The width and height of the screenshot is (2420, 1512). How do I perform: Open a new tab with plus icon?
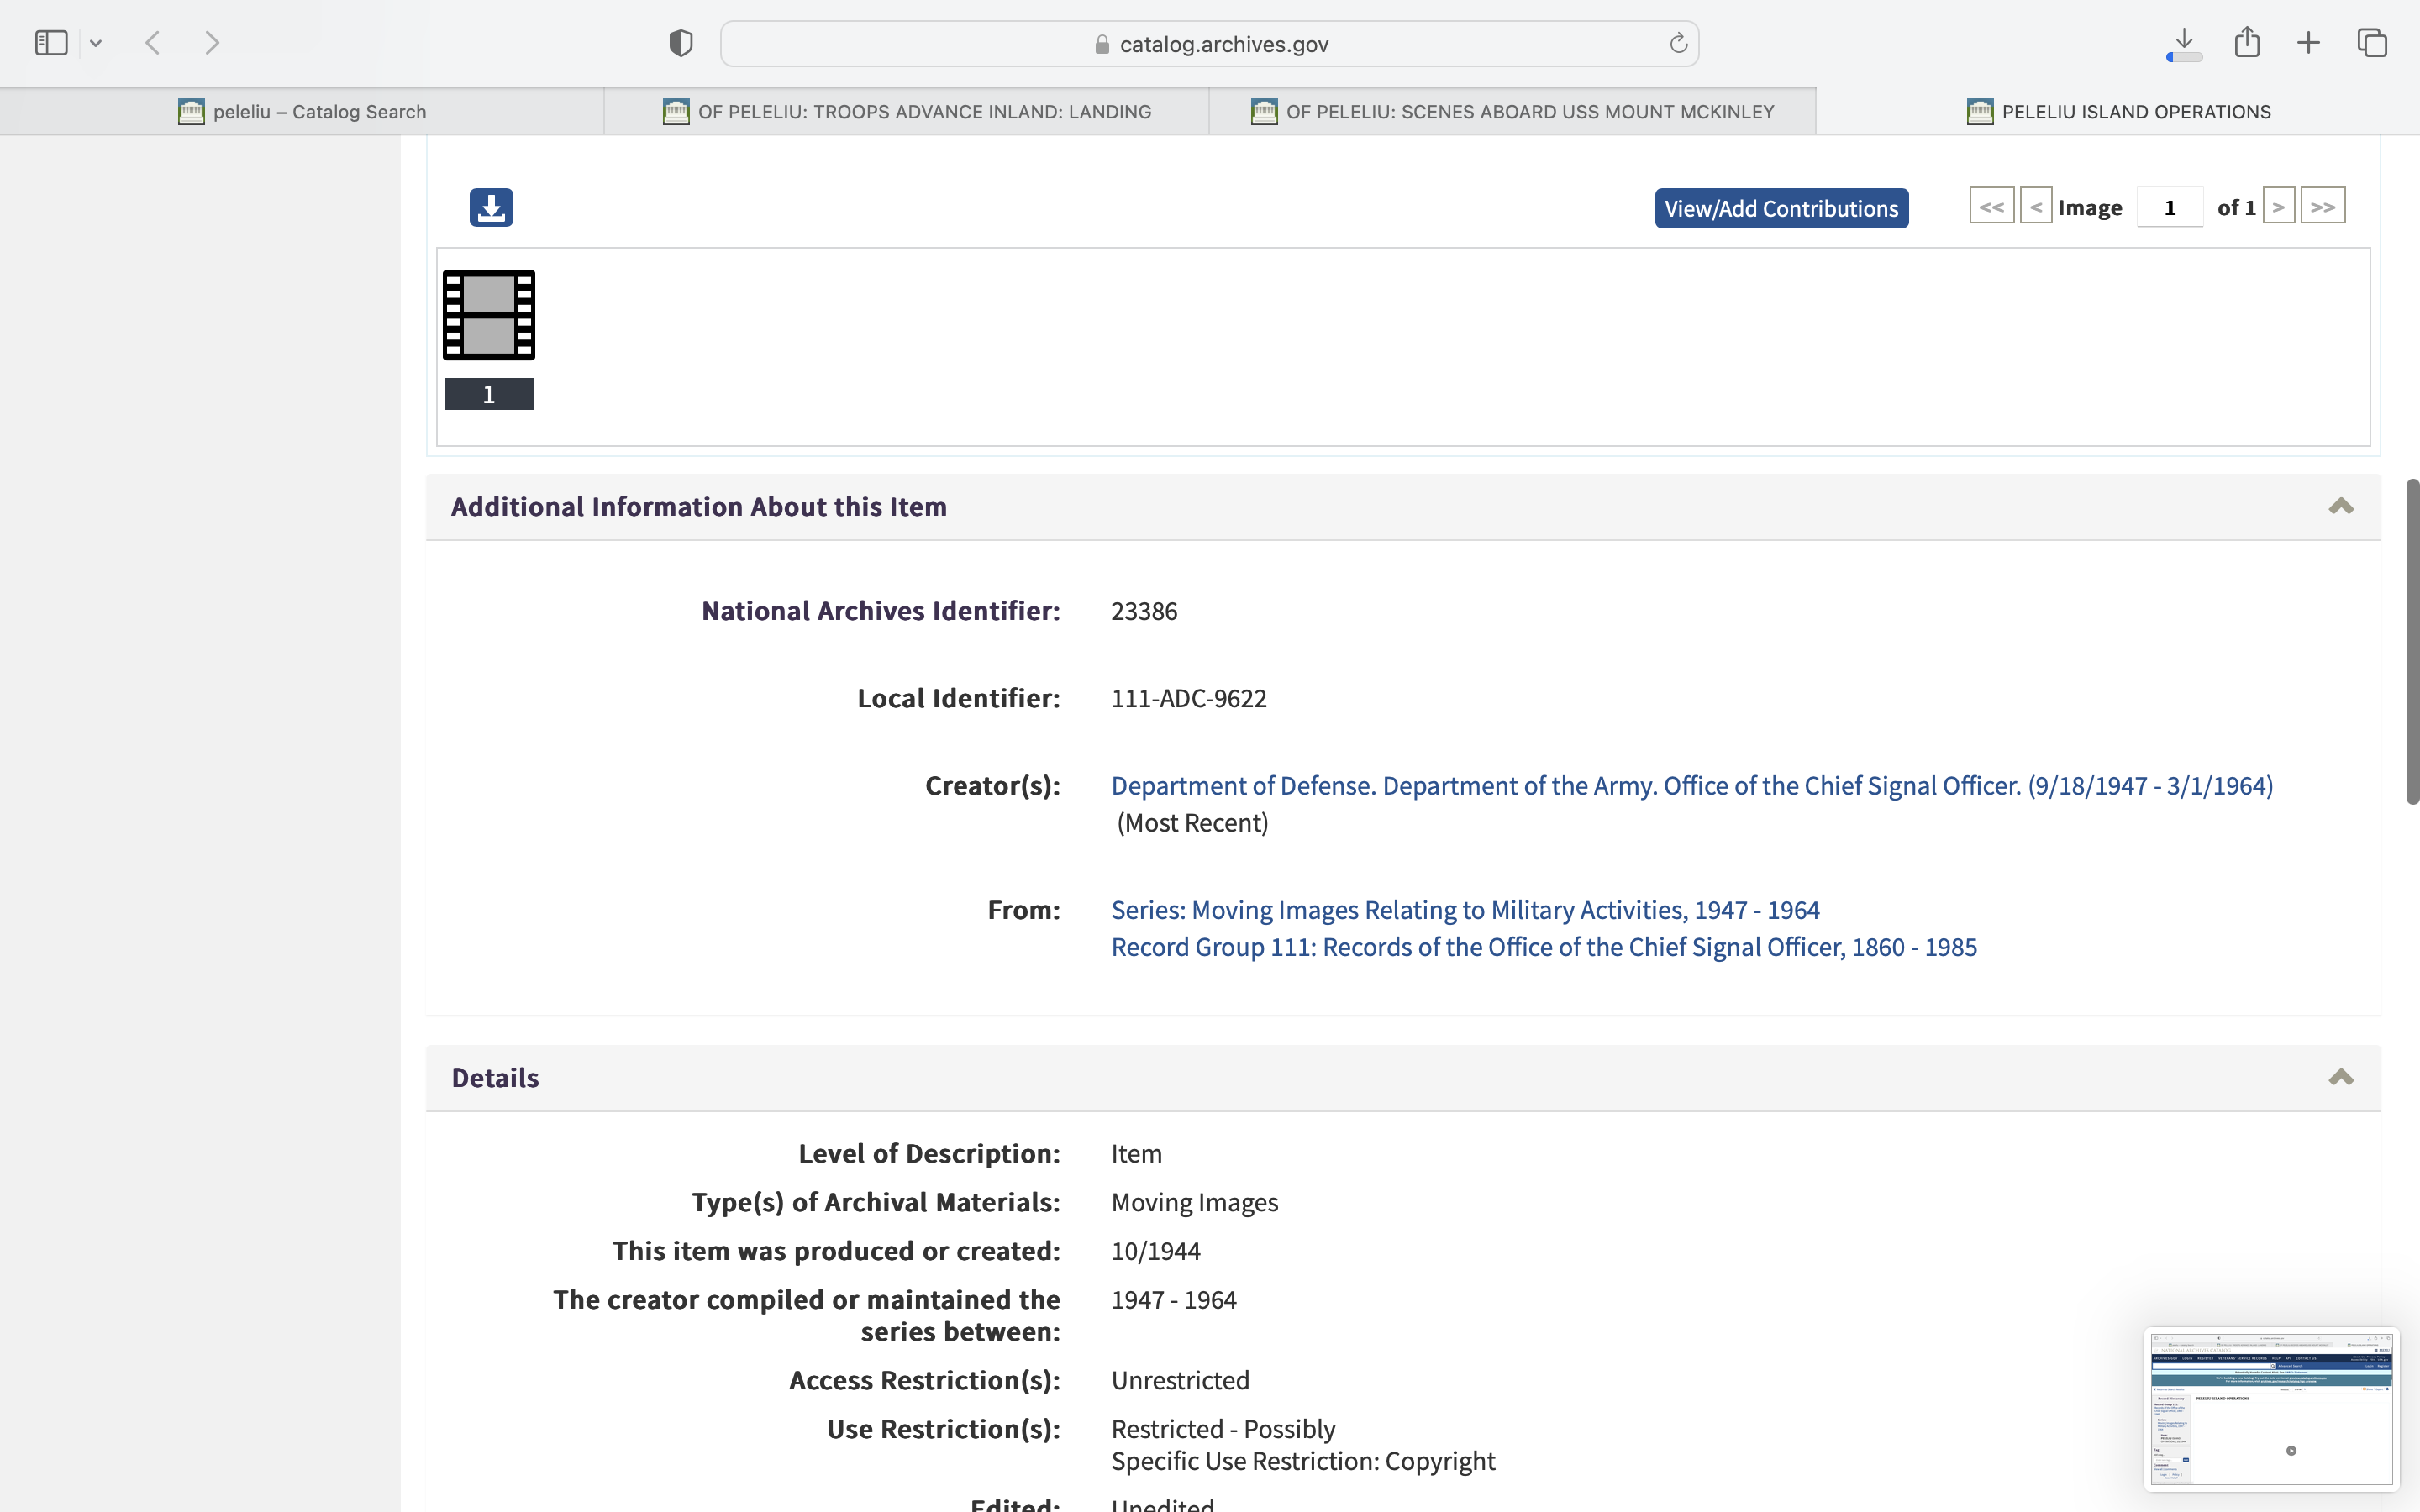click(2309, 43)
